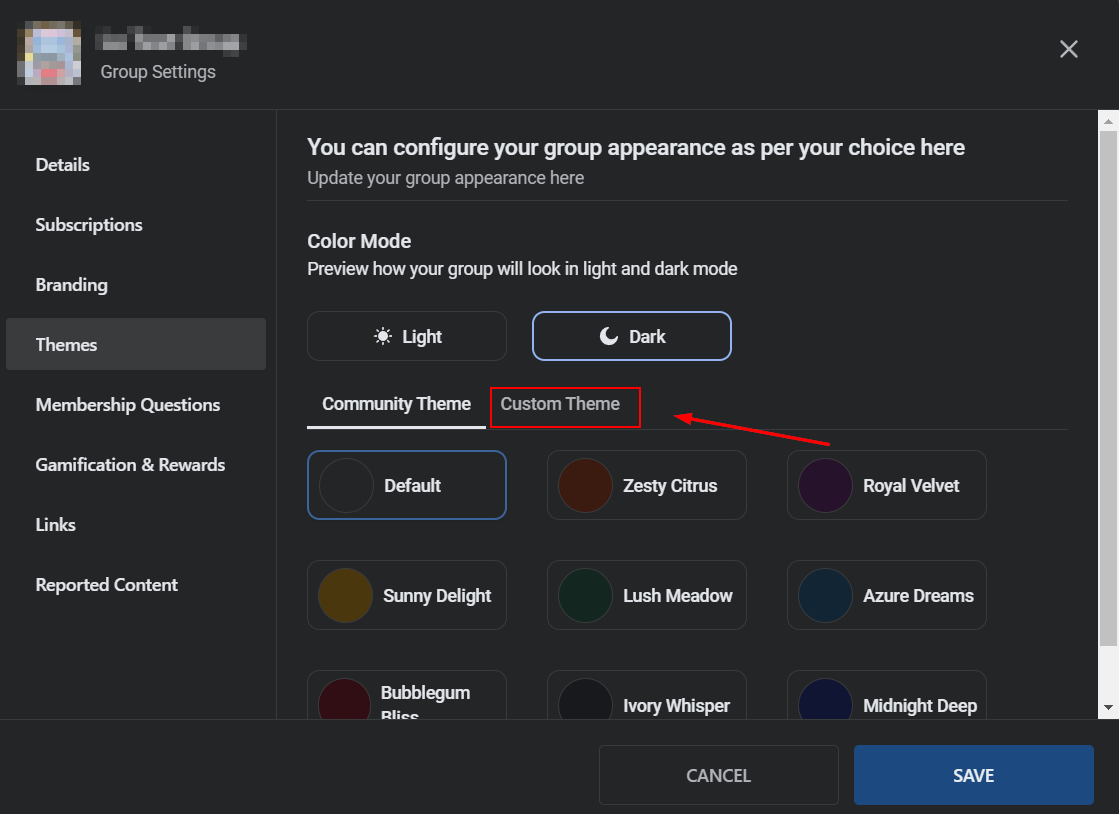1119x814 pixels.
Task: Go to Subscriptions in sidebar
Action: (x=89, y=225)
